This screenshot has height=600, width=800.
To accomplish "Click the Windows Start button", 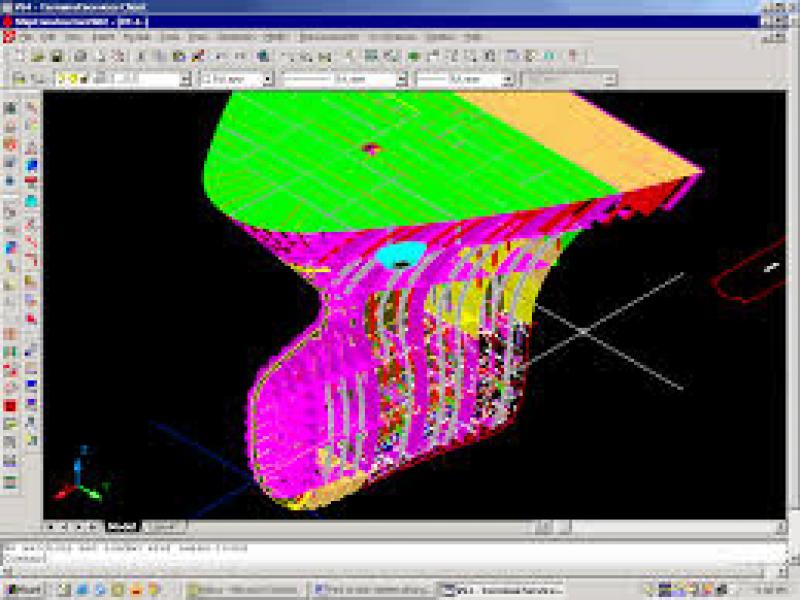I will 24,590.
